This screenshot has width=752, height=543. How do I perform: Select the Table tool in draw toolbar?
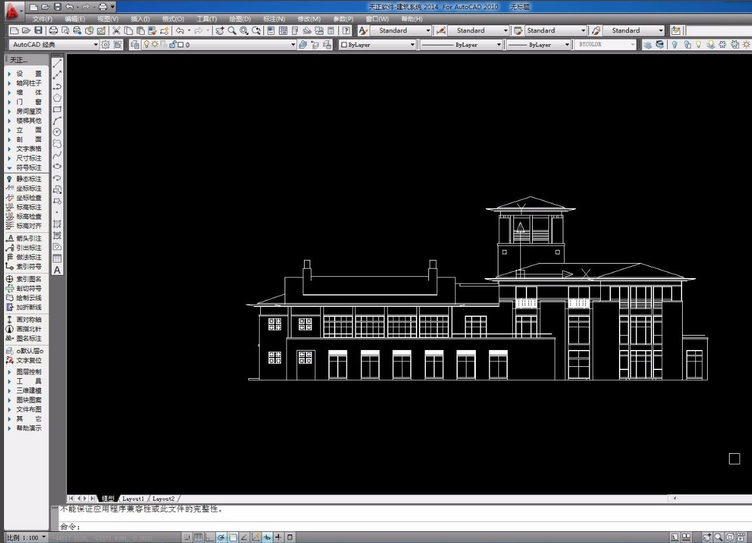click(57, 259)
